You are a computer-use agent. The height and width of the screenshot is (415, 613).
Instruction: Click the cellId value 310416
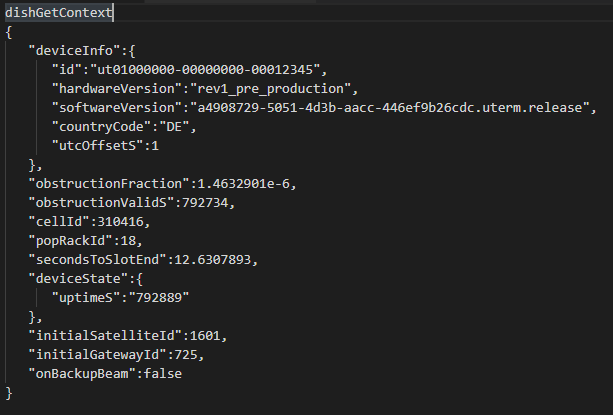click(121, 222)
